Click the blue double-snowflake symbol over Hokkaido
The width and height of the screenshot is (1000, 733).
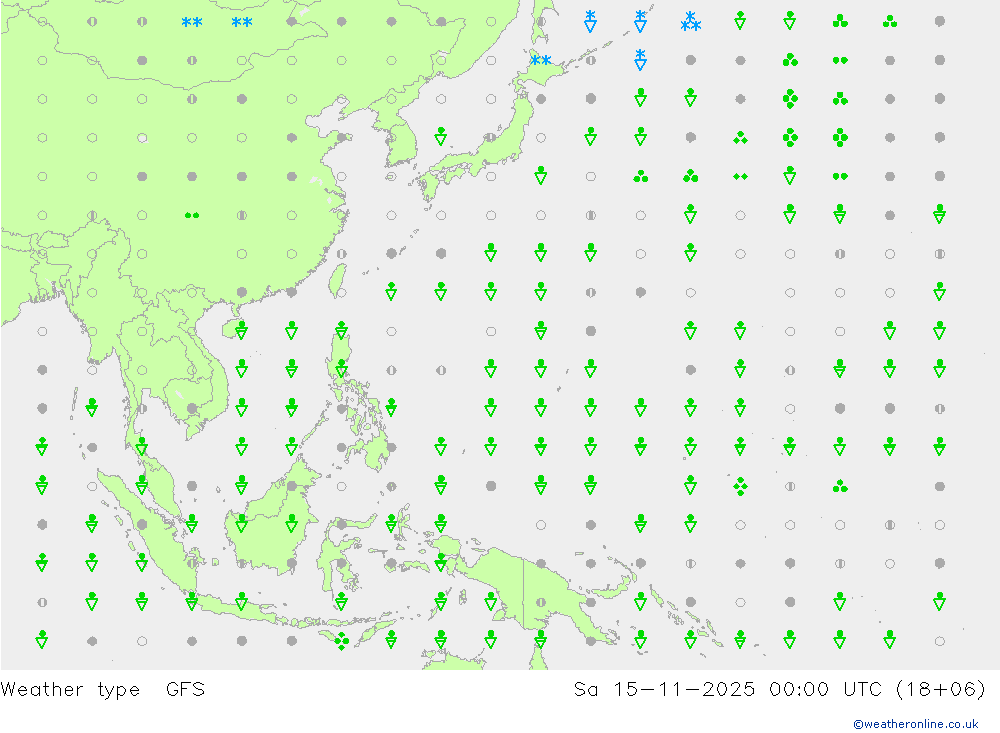tap(541, 61)
